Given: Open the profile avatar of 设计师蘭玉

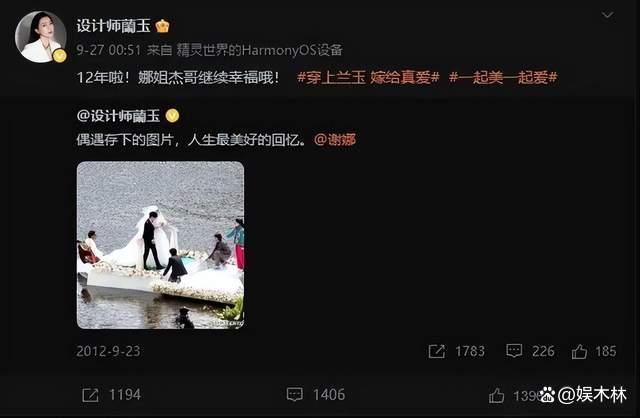Looking at the screenshot, I should click(x=40, y=37).
